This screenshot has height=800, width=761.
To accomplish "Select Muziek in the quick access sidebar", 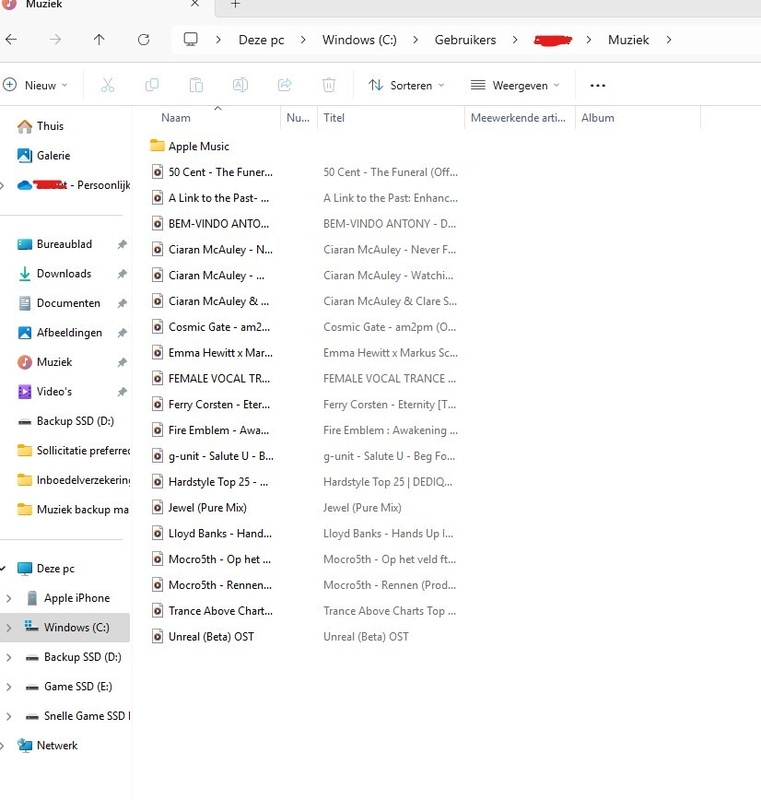I will (44, 362).
